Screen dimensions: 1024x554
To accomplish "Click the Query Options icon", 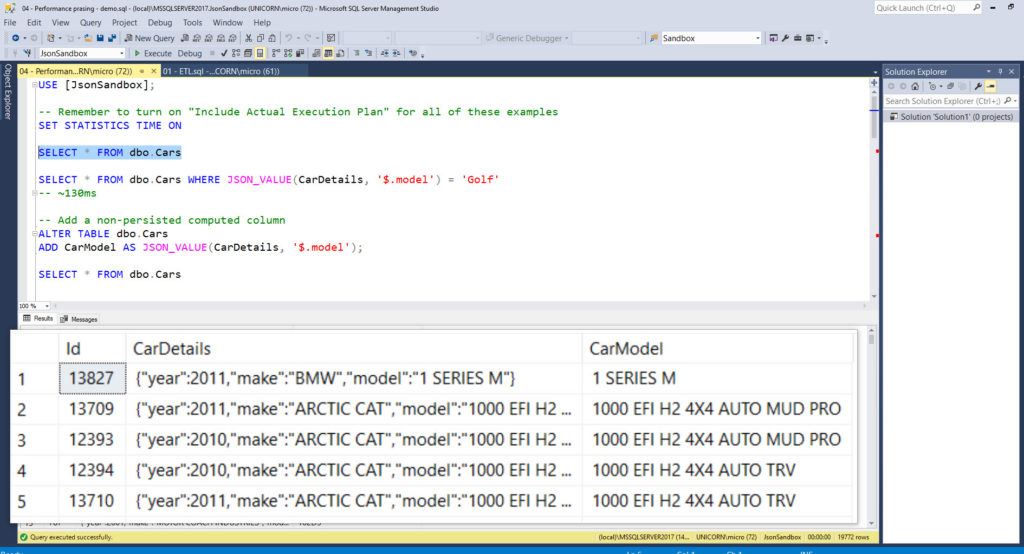I will (248, 54).
